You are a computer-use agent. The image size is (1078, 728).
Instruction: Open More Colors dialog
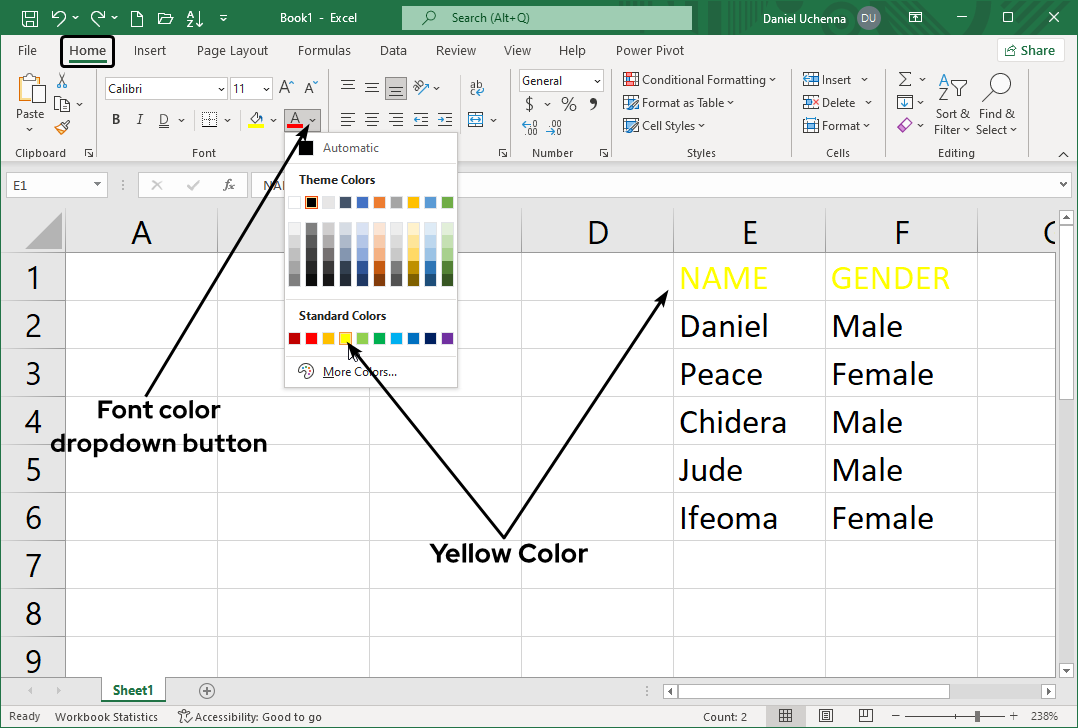[x=359, y=372]
